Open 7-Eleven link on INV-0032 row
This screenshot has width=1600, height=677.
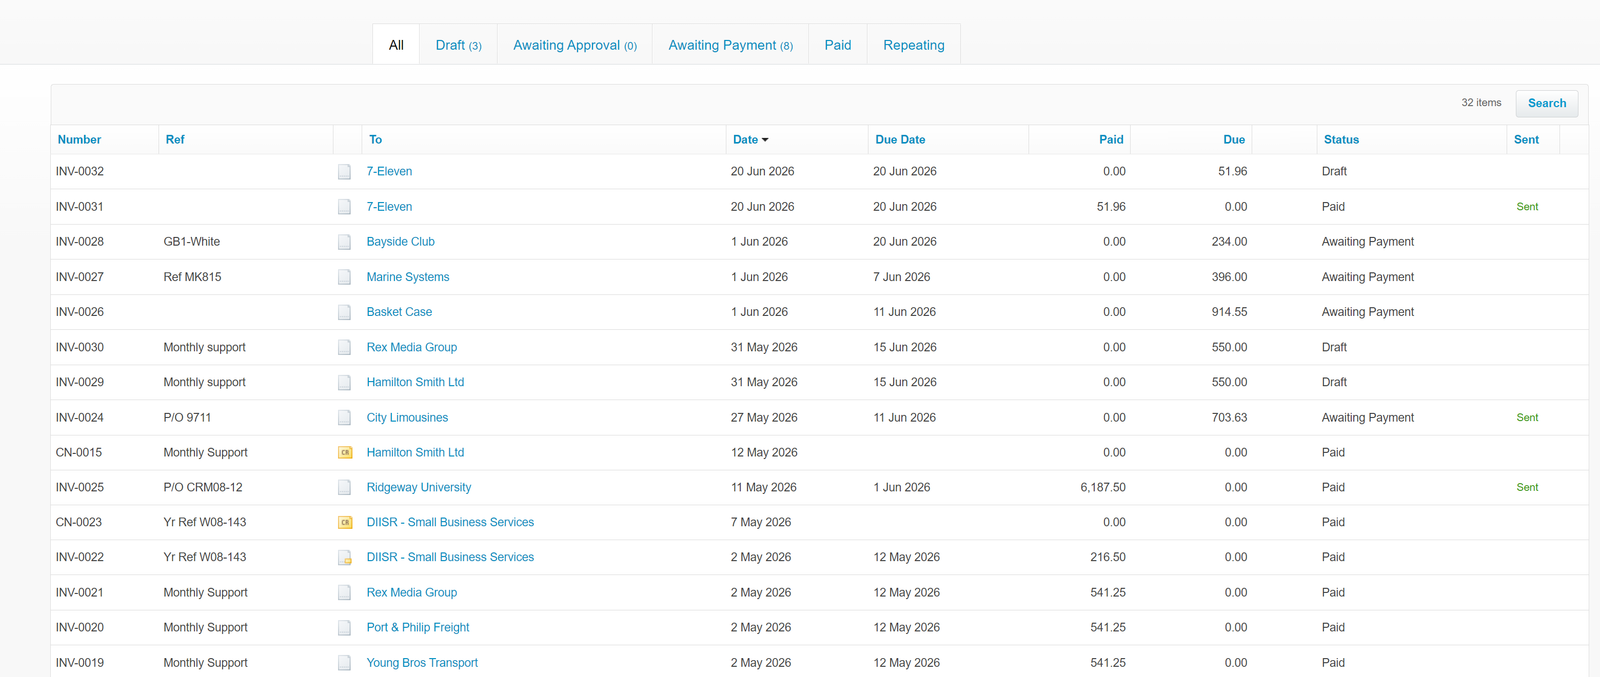coord(389,172)
